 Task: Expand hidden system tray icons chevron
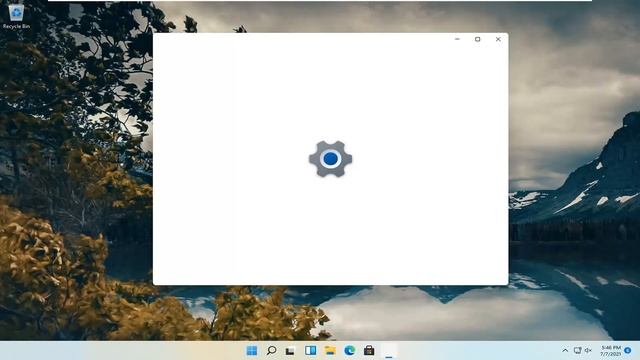tap(565, 351)
